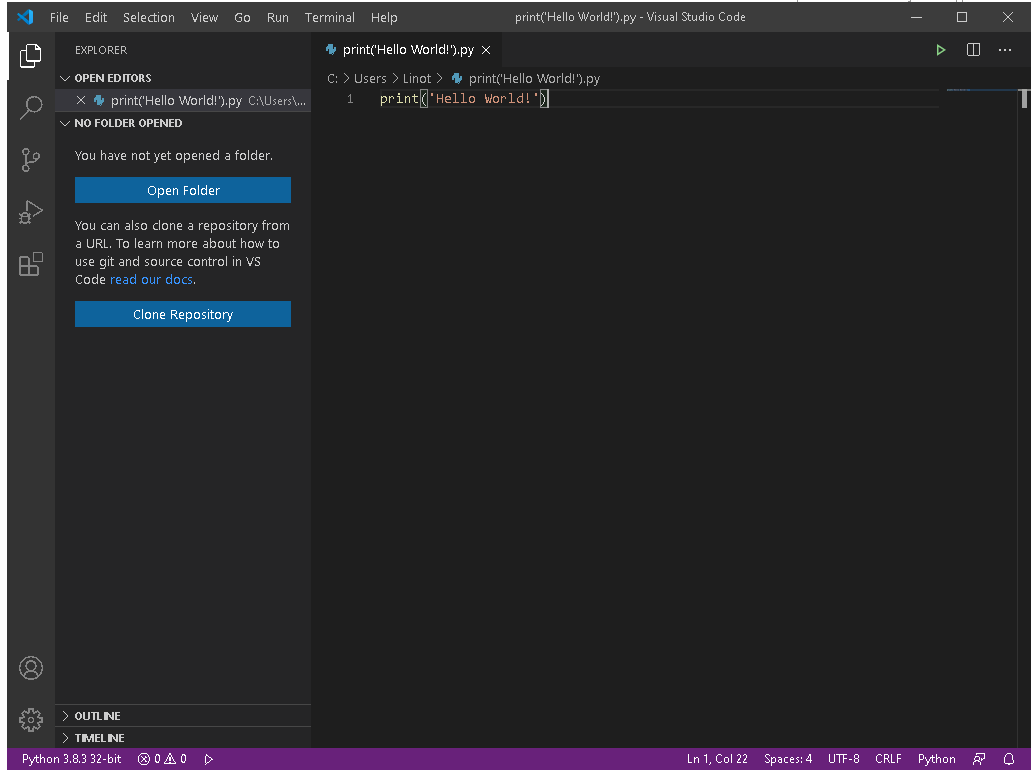The image size is (1035, 777).
Task: Click line number 1 in gutter
Action: [350, 99]
